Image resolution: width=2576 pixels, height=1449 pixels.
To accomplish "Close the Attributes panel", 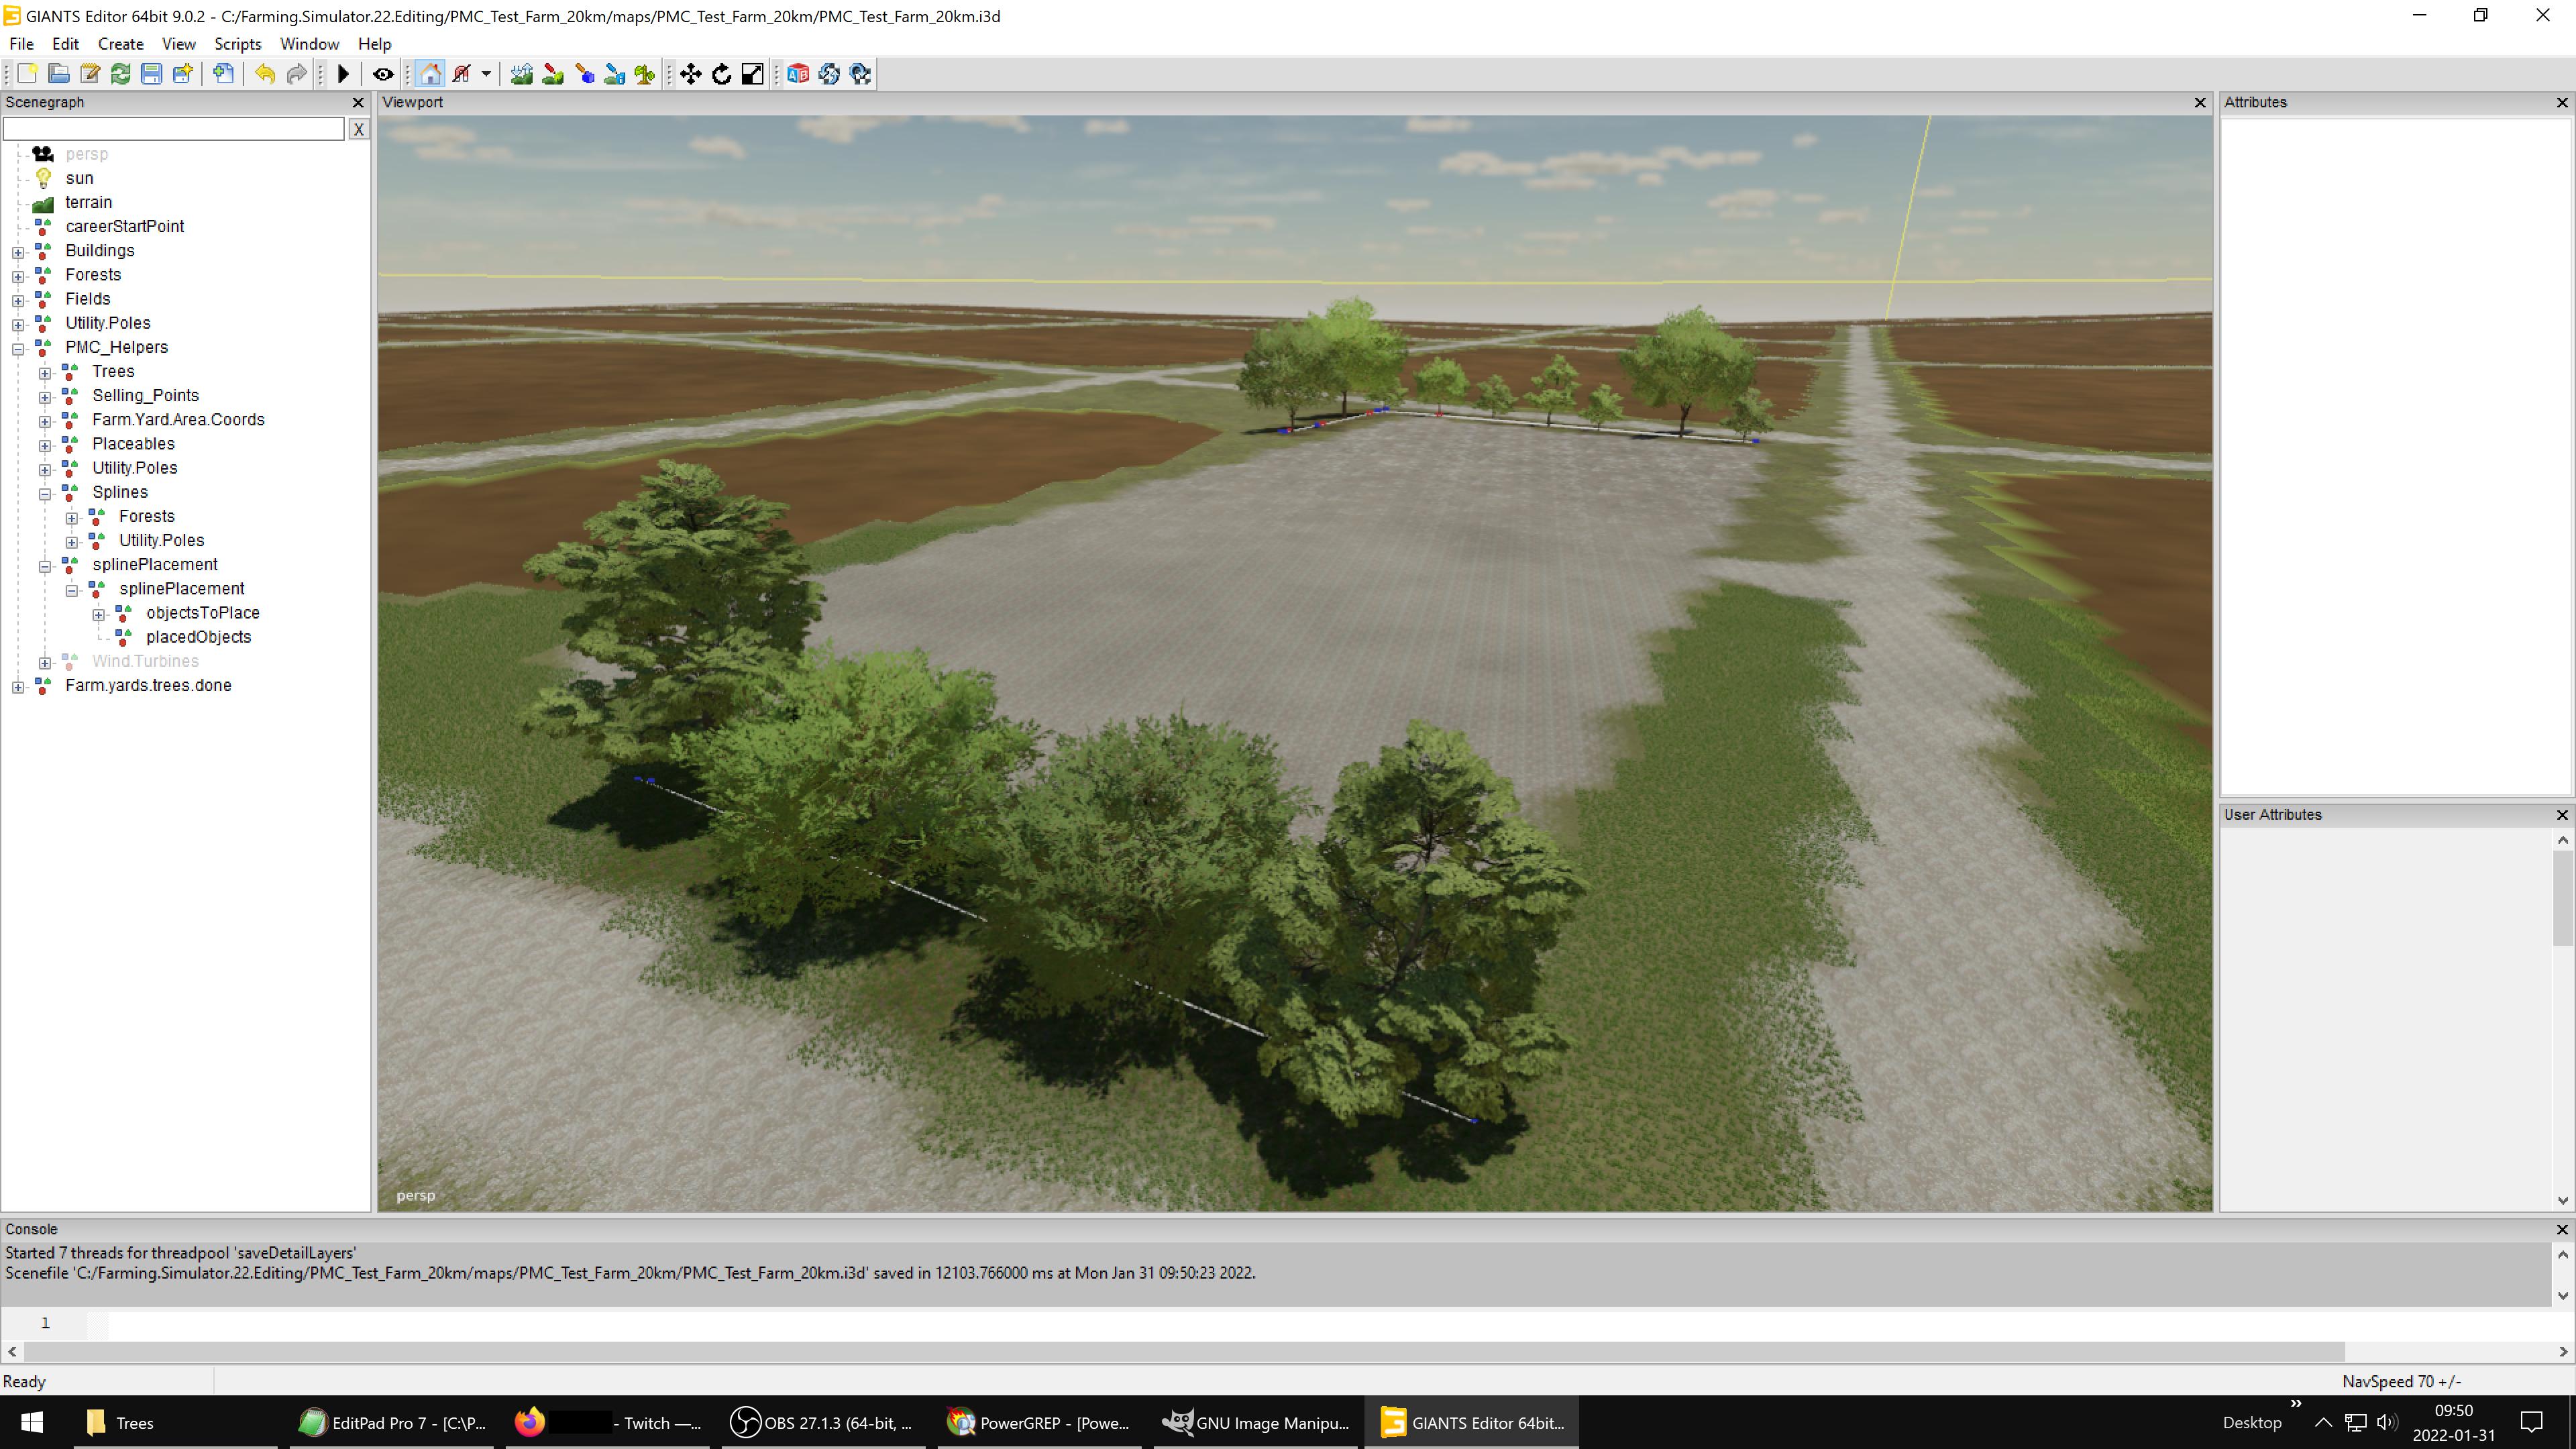I will click(x=2562, y=103).
